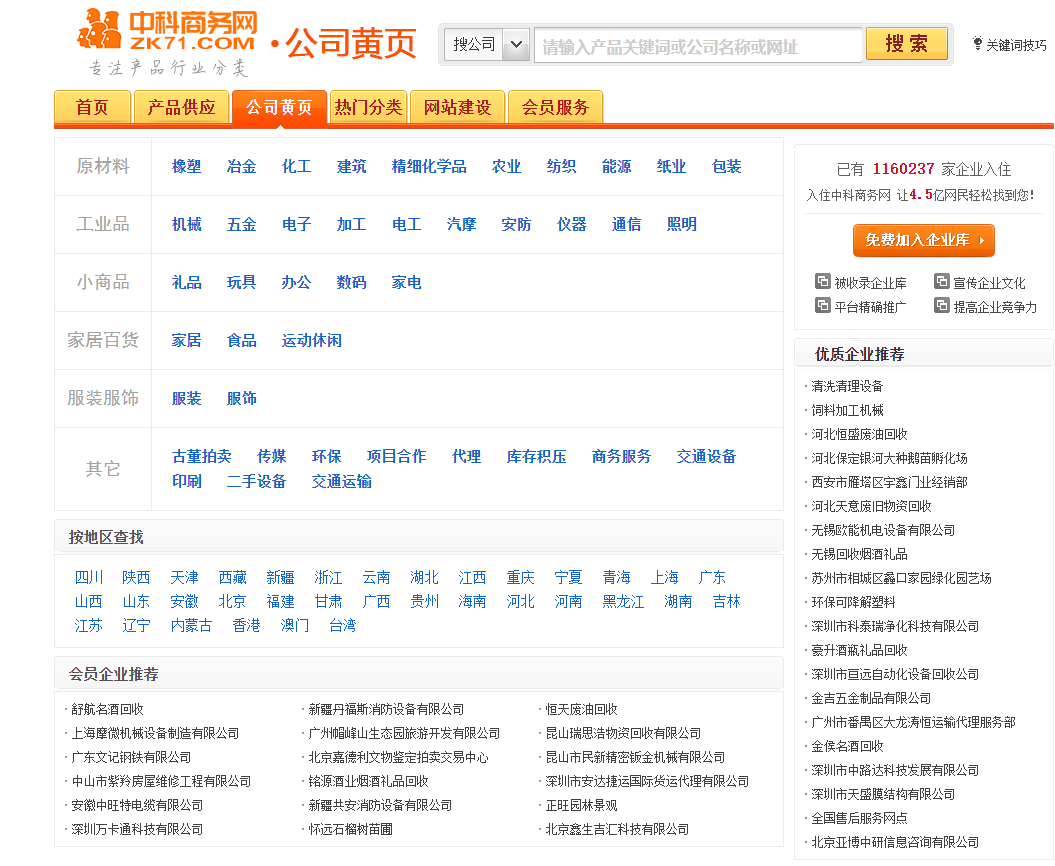This screenshot has height=866, width=1055.
Task: Open the 广东 region link
Action: coord(713,577)
